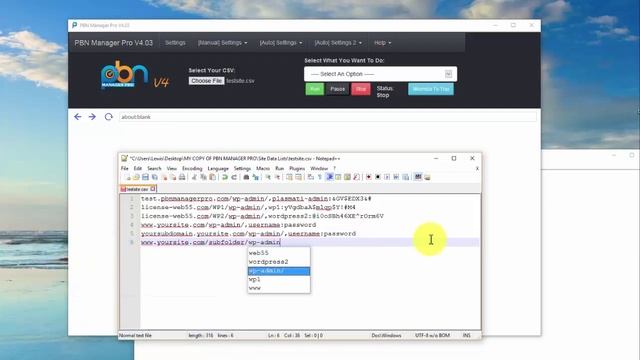Open the first [Auto] Settings dropdown
640x360 pixels.
[x=281, y=42]
